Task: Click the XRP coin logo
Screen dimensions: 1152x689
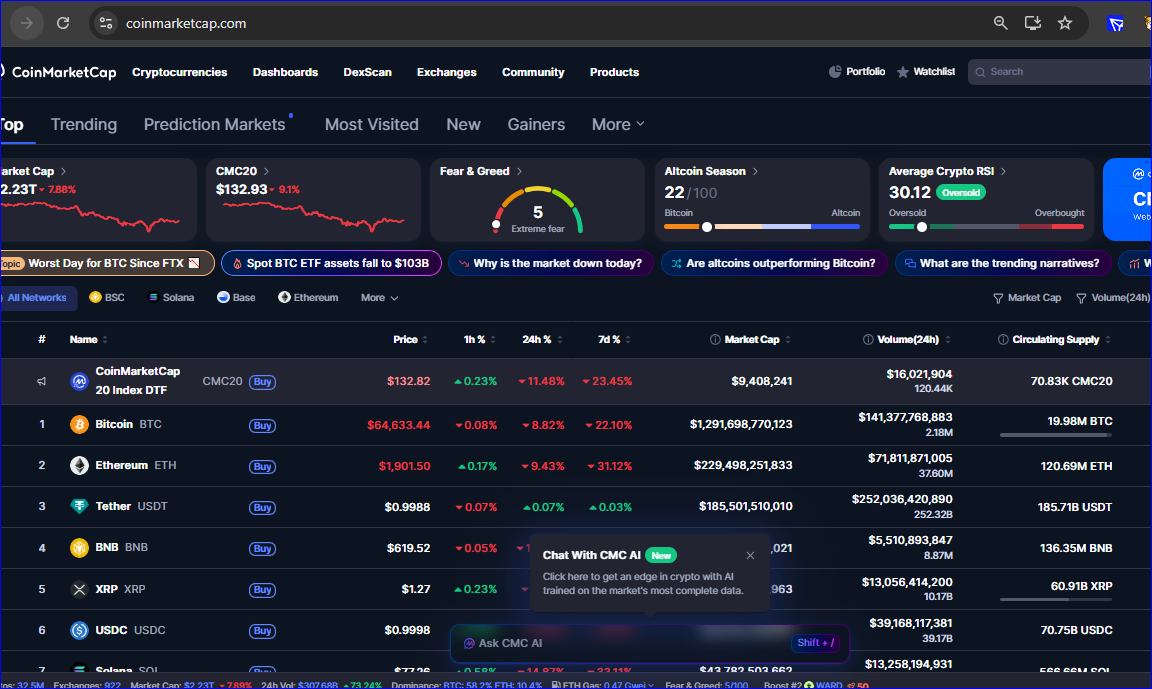Action: coord(79,588)
